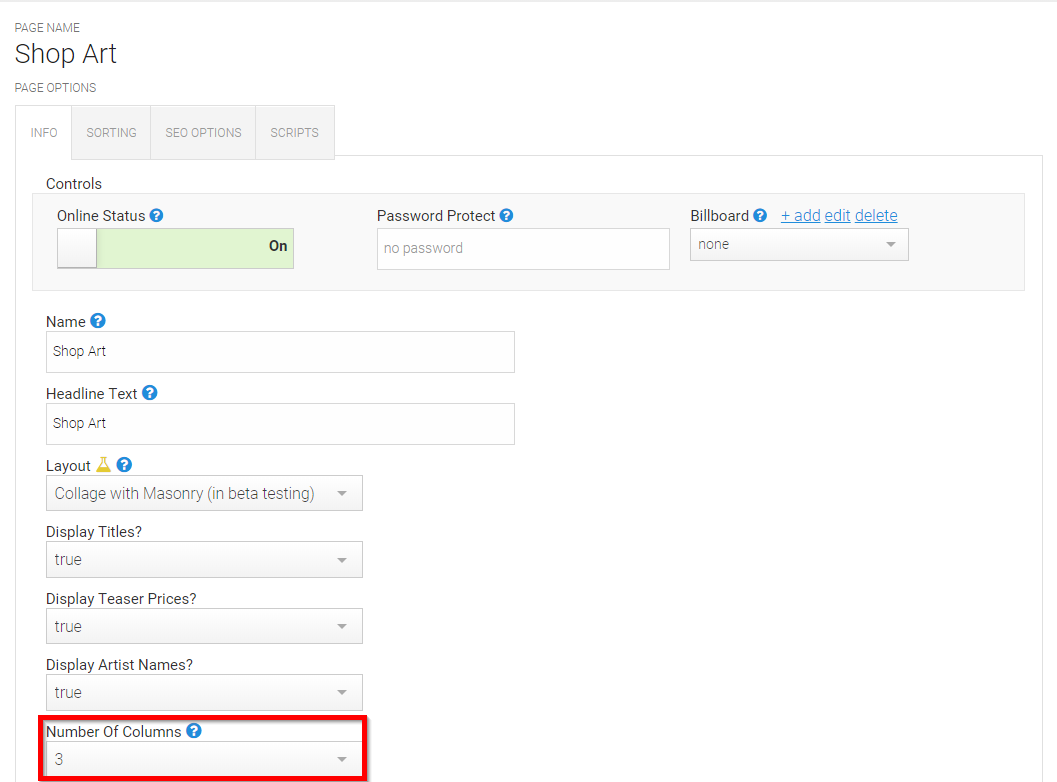Open the Number Of Columns dropdown
Image resolution: width=1057 pixels, height=782 pixels.
pos(204,759)
